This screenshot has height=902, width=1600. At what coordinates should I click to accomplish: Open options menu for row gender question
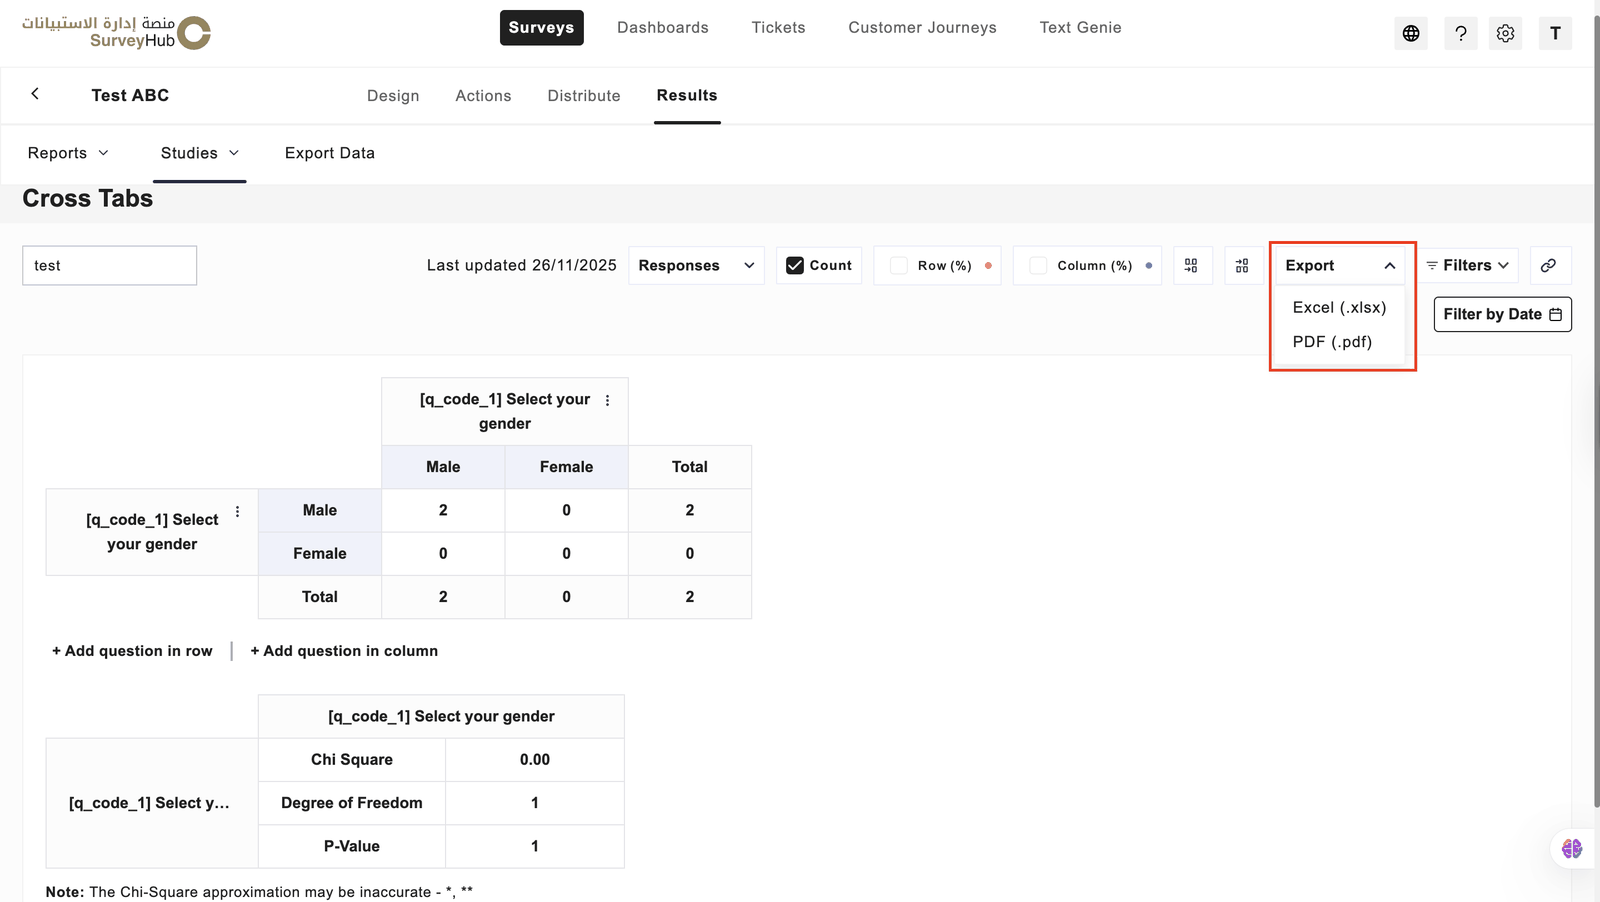tap(237, 512)
